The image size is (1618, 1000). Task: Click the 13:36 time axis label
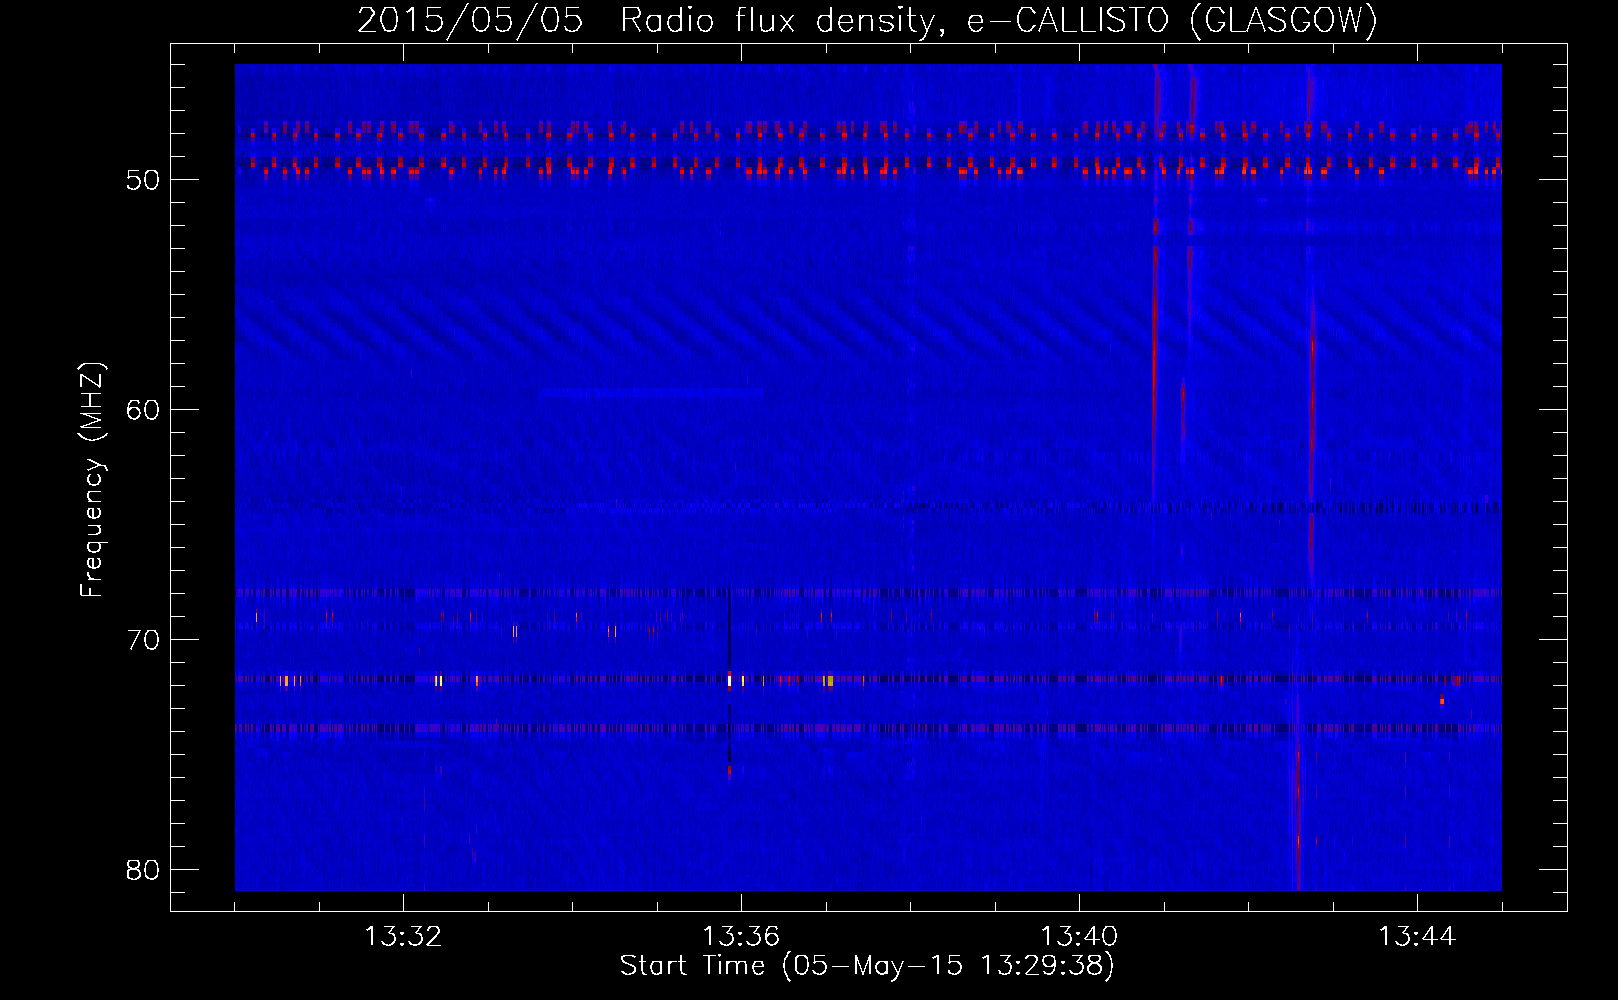point(741,937)
